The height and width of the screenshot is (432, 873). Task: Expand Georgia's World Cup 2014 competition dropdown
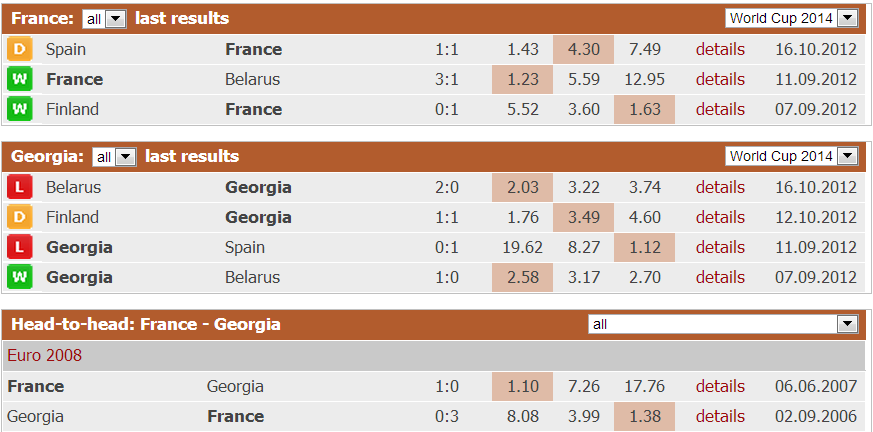[791, 156]
